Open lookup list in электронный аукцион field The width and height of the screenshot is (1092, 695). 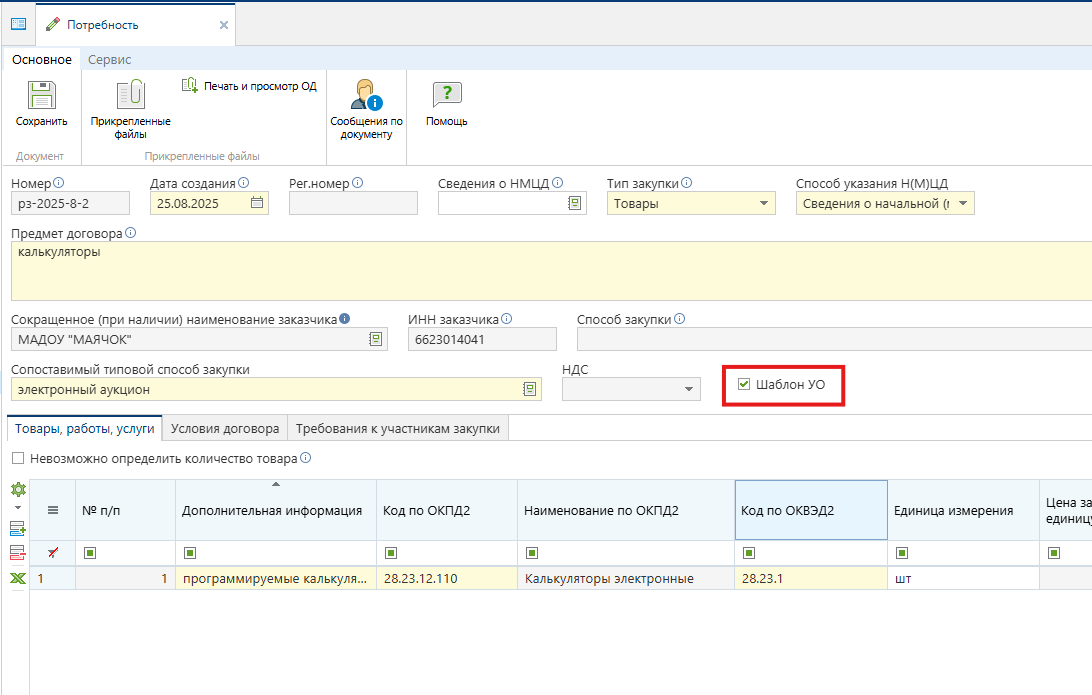tap(529, 389)
